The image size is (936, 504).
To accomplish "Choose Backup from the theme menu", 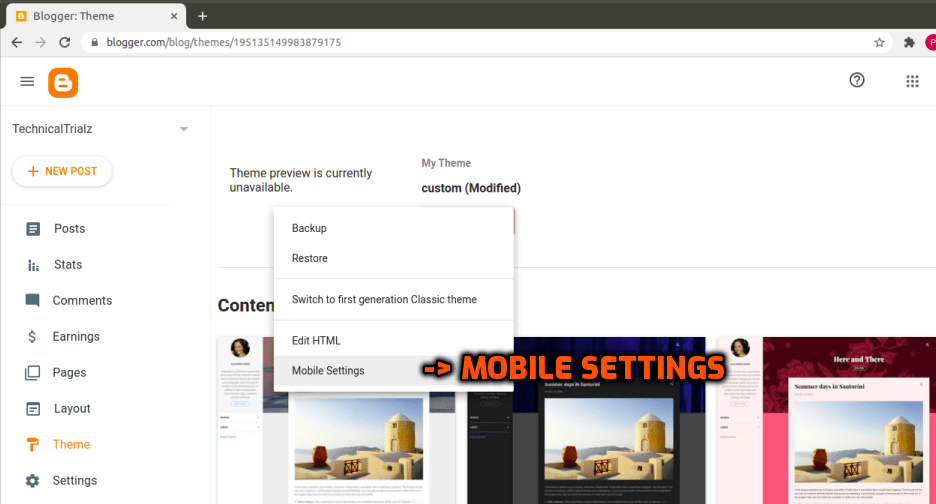I will [x=393, y=228].
